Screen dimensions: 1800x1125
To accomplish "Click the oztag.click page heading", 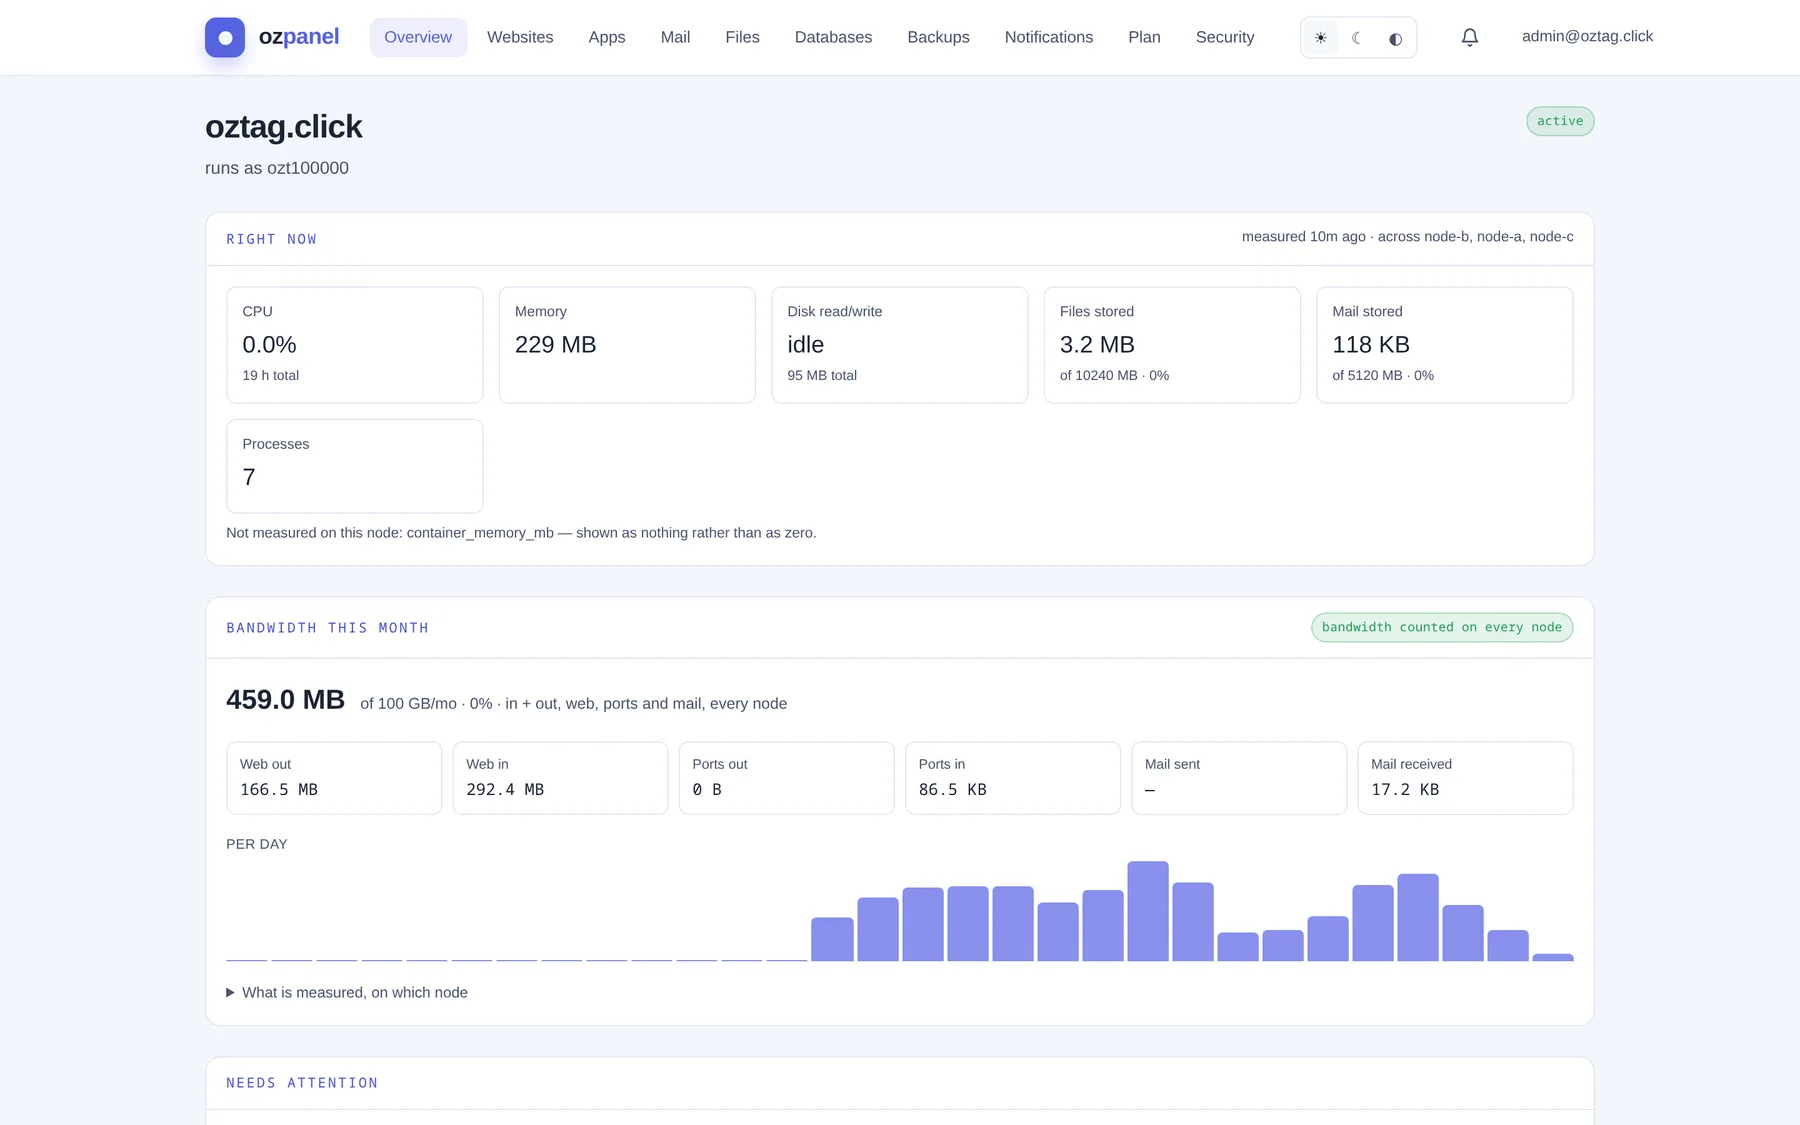I will click(284, 127).
